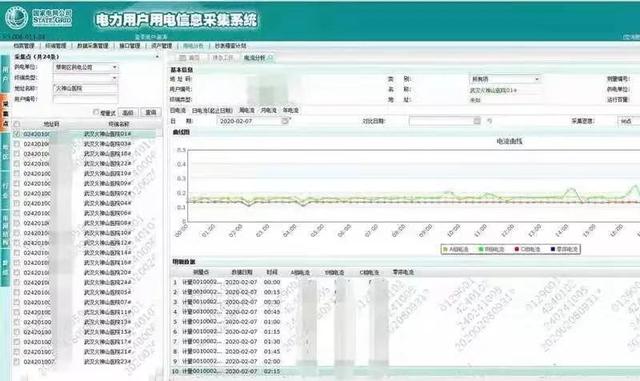The height and width of the screenshot is (381, 640).
Task: Select the 周电流 sub-tab
Action: (247, 110)
